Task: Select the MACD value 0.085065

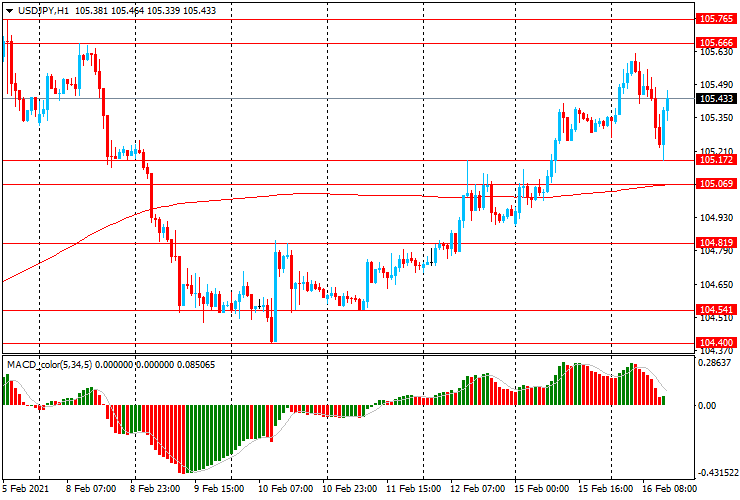Action: point(196,364)
